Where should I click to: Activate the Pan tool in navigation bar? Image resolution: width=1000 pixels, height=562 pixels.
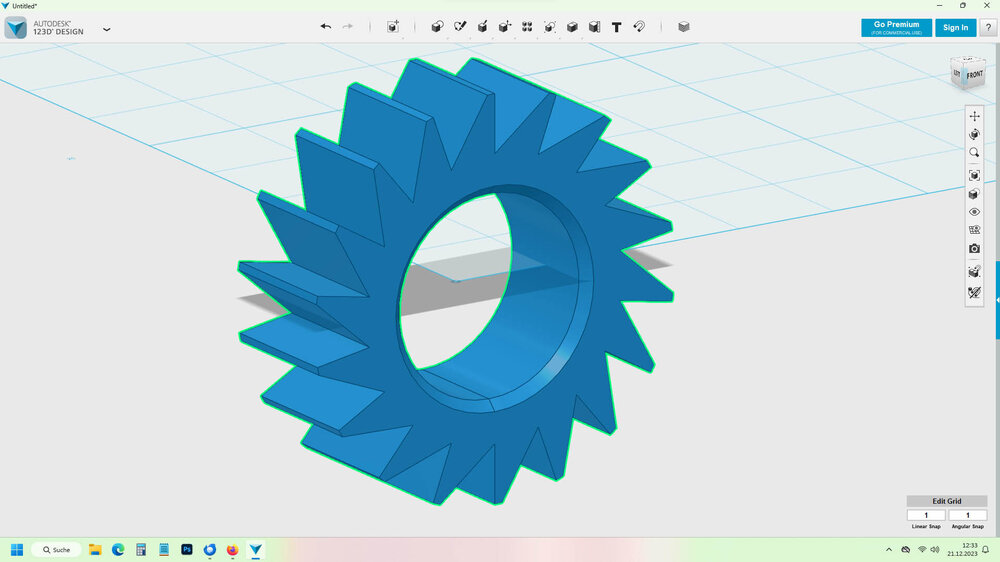coord(974,116)
